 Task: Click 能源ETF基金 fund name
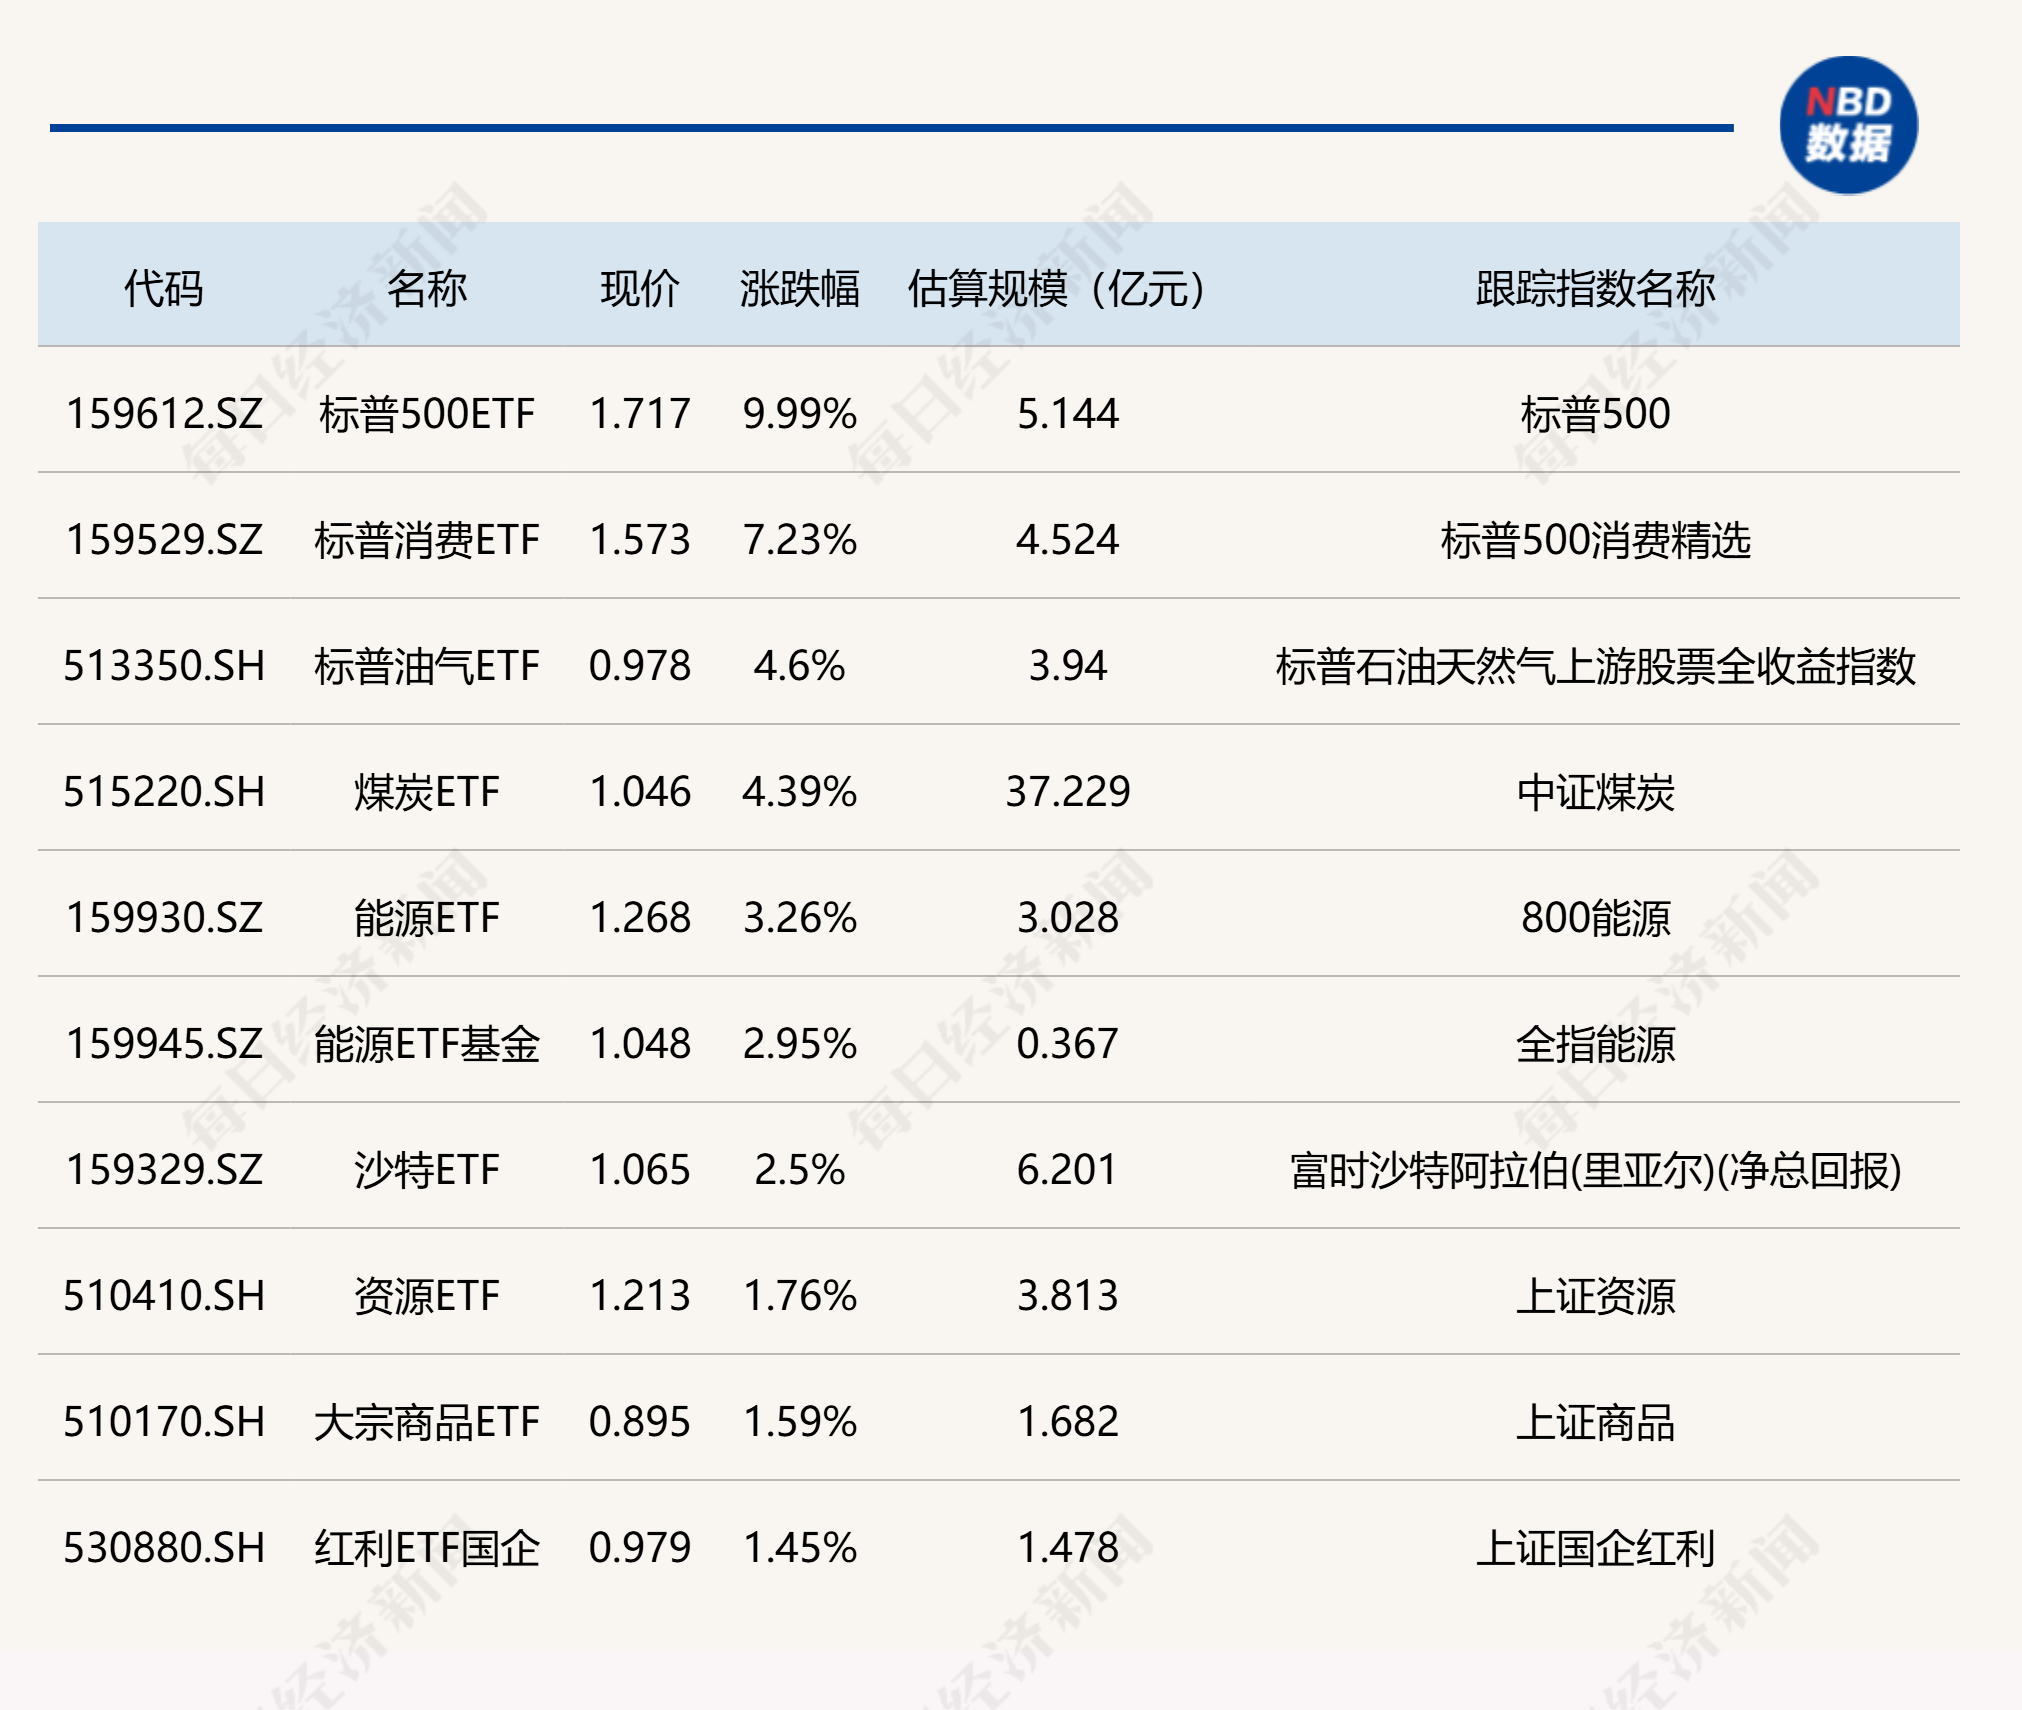tap(427, 1044)
